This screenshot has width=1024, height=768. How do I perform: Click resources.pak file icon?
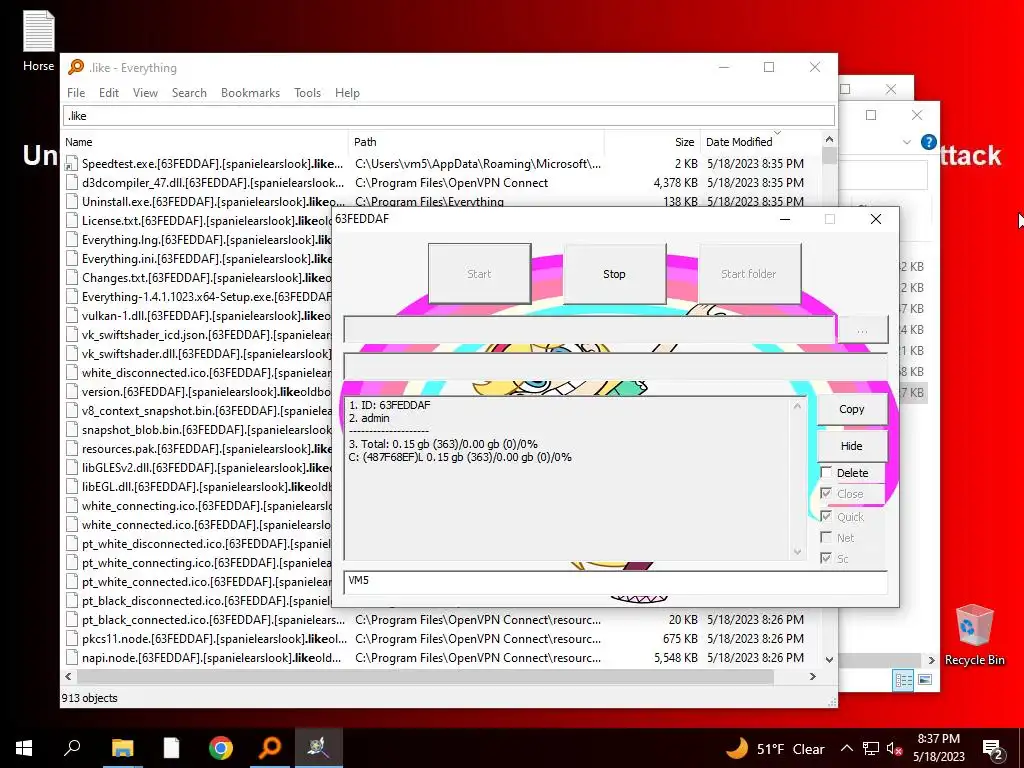71,449
